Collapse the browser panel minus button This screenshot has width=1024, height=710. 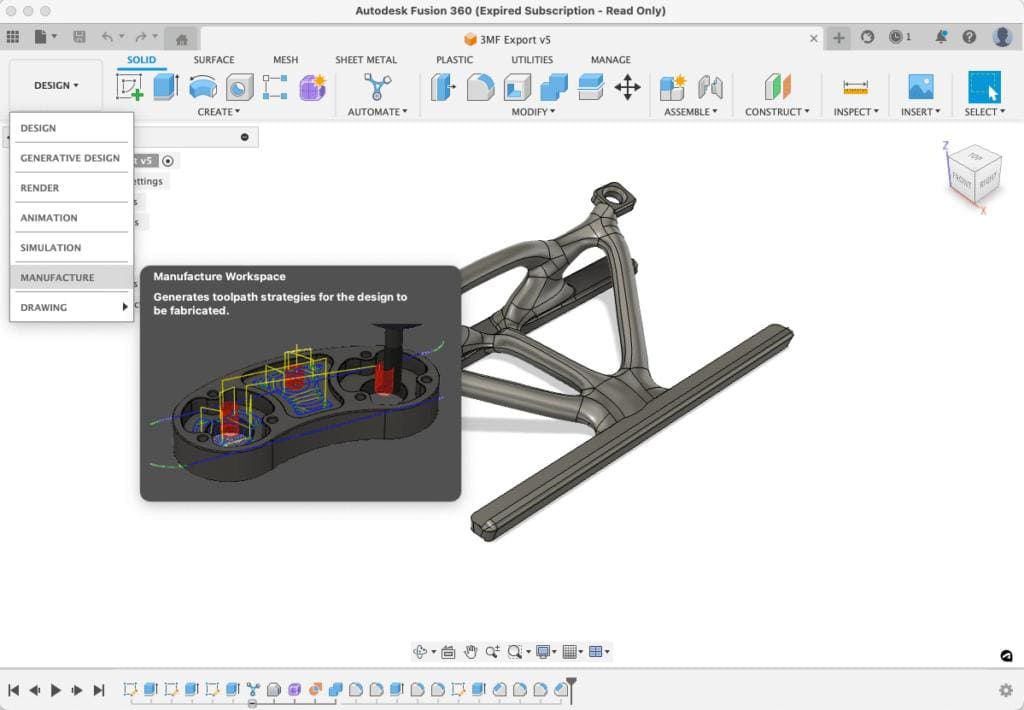pyautogui.click(x=244, y=137)
